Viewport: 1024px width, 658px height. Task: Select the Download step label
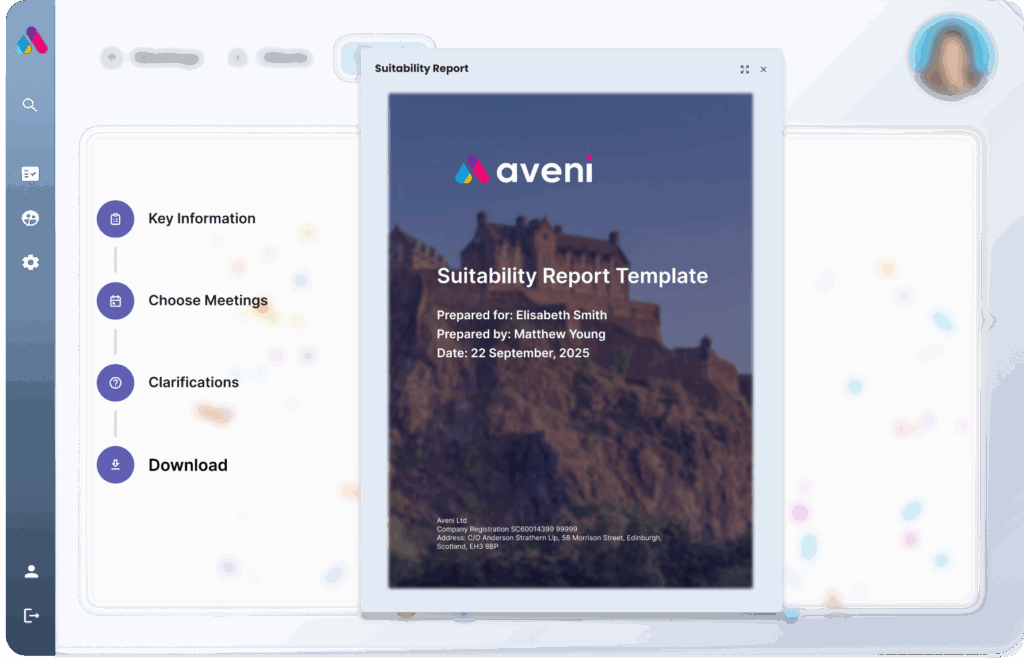coord(188,465)
